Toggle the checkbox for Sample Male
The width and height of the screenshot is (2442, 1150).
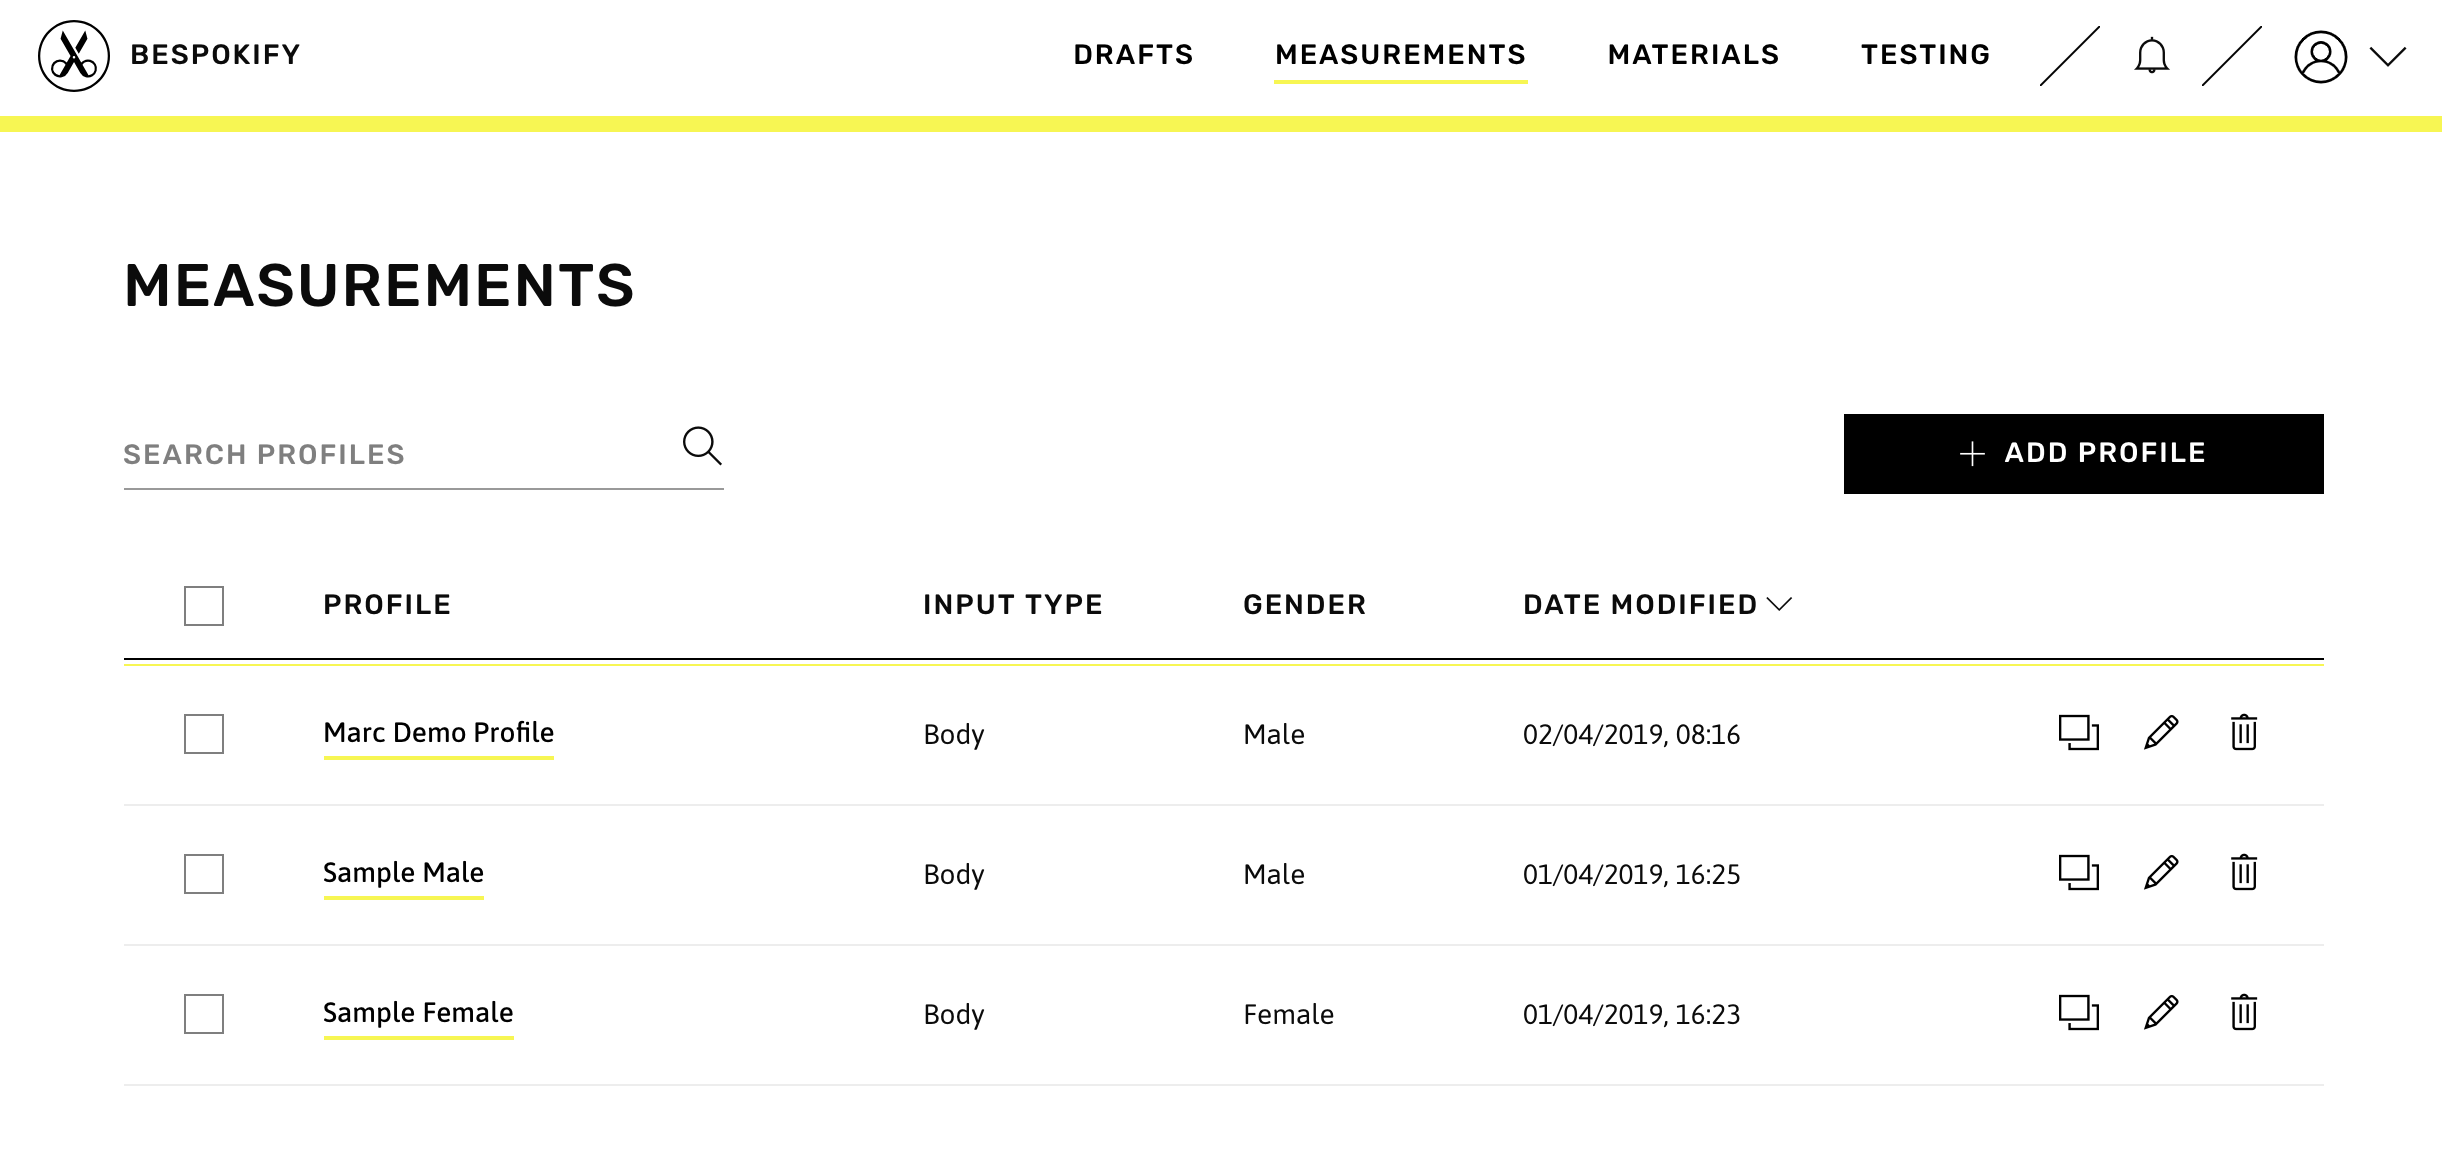[x=202, y=873]
